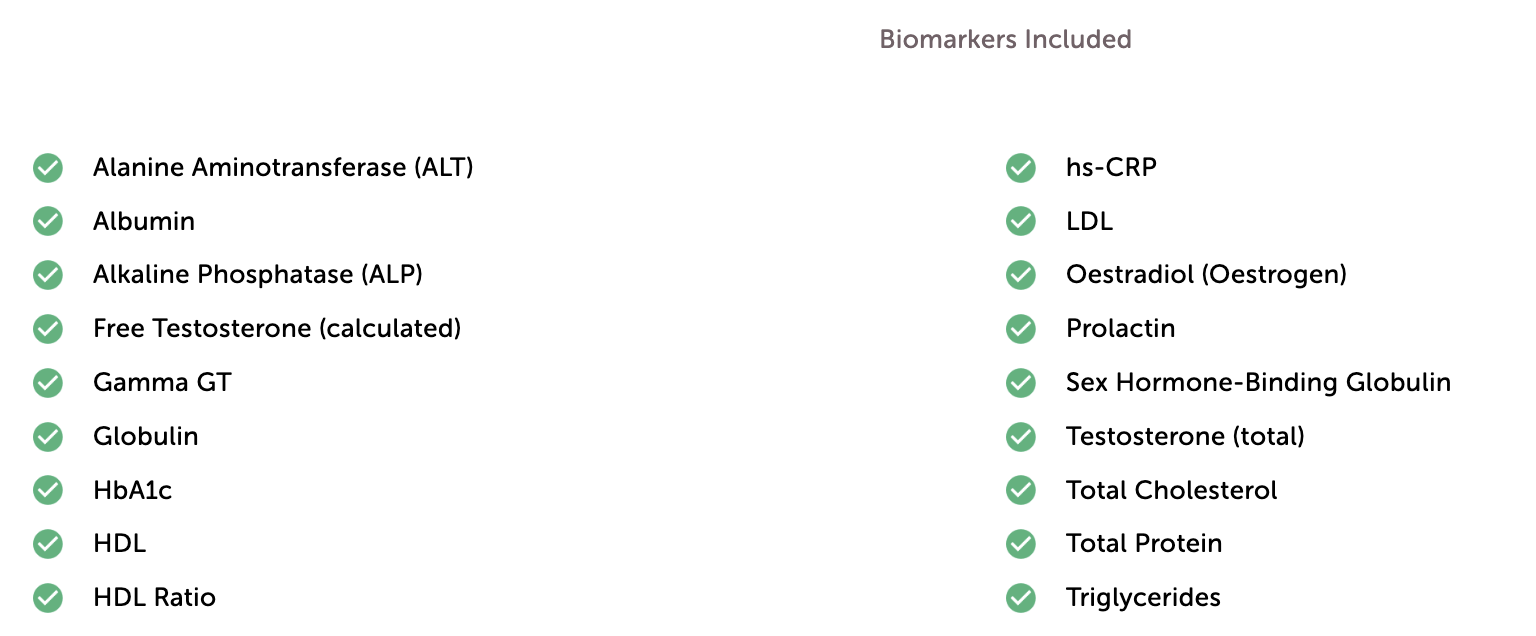This screenshot has height=636, width=1536.
Task: Click the green check next to LDL
Action: (1021, 221)
